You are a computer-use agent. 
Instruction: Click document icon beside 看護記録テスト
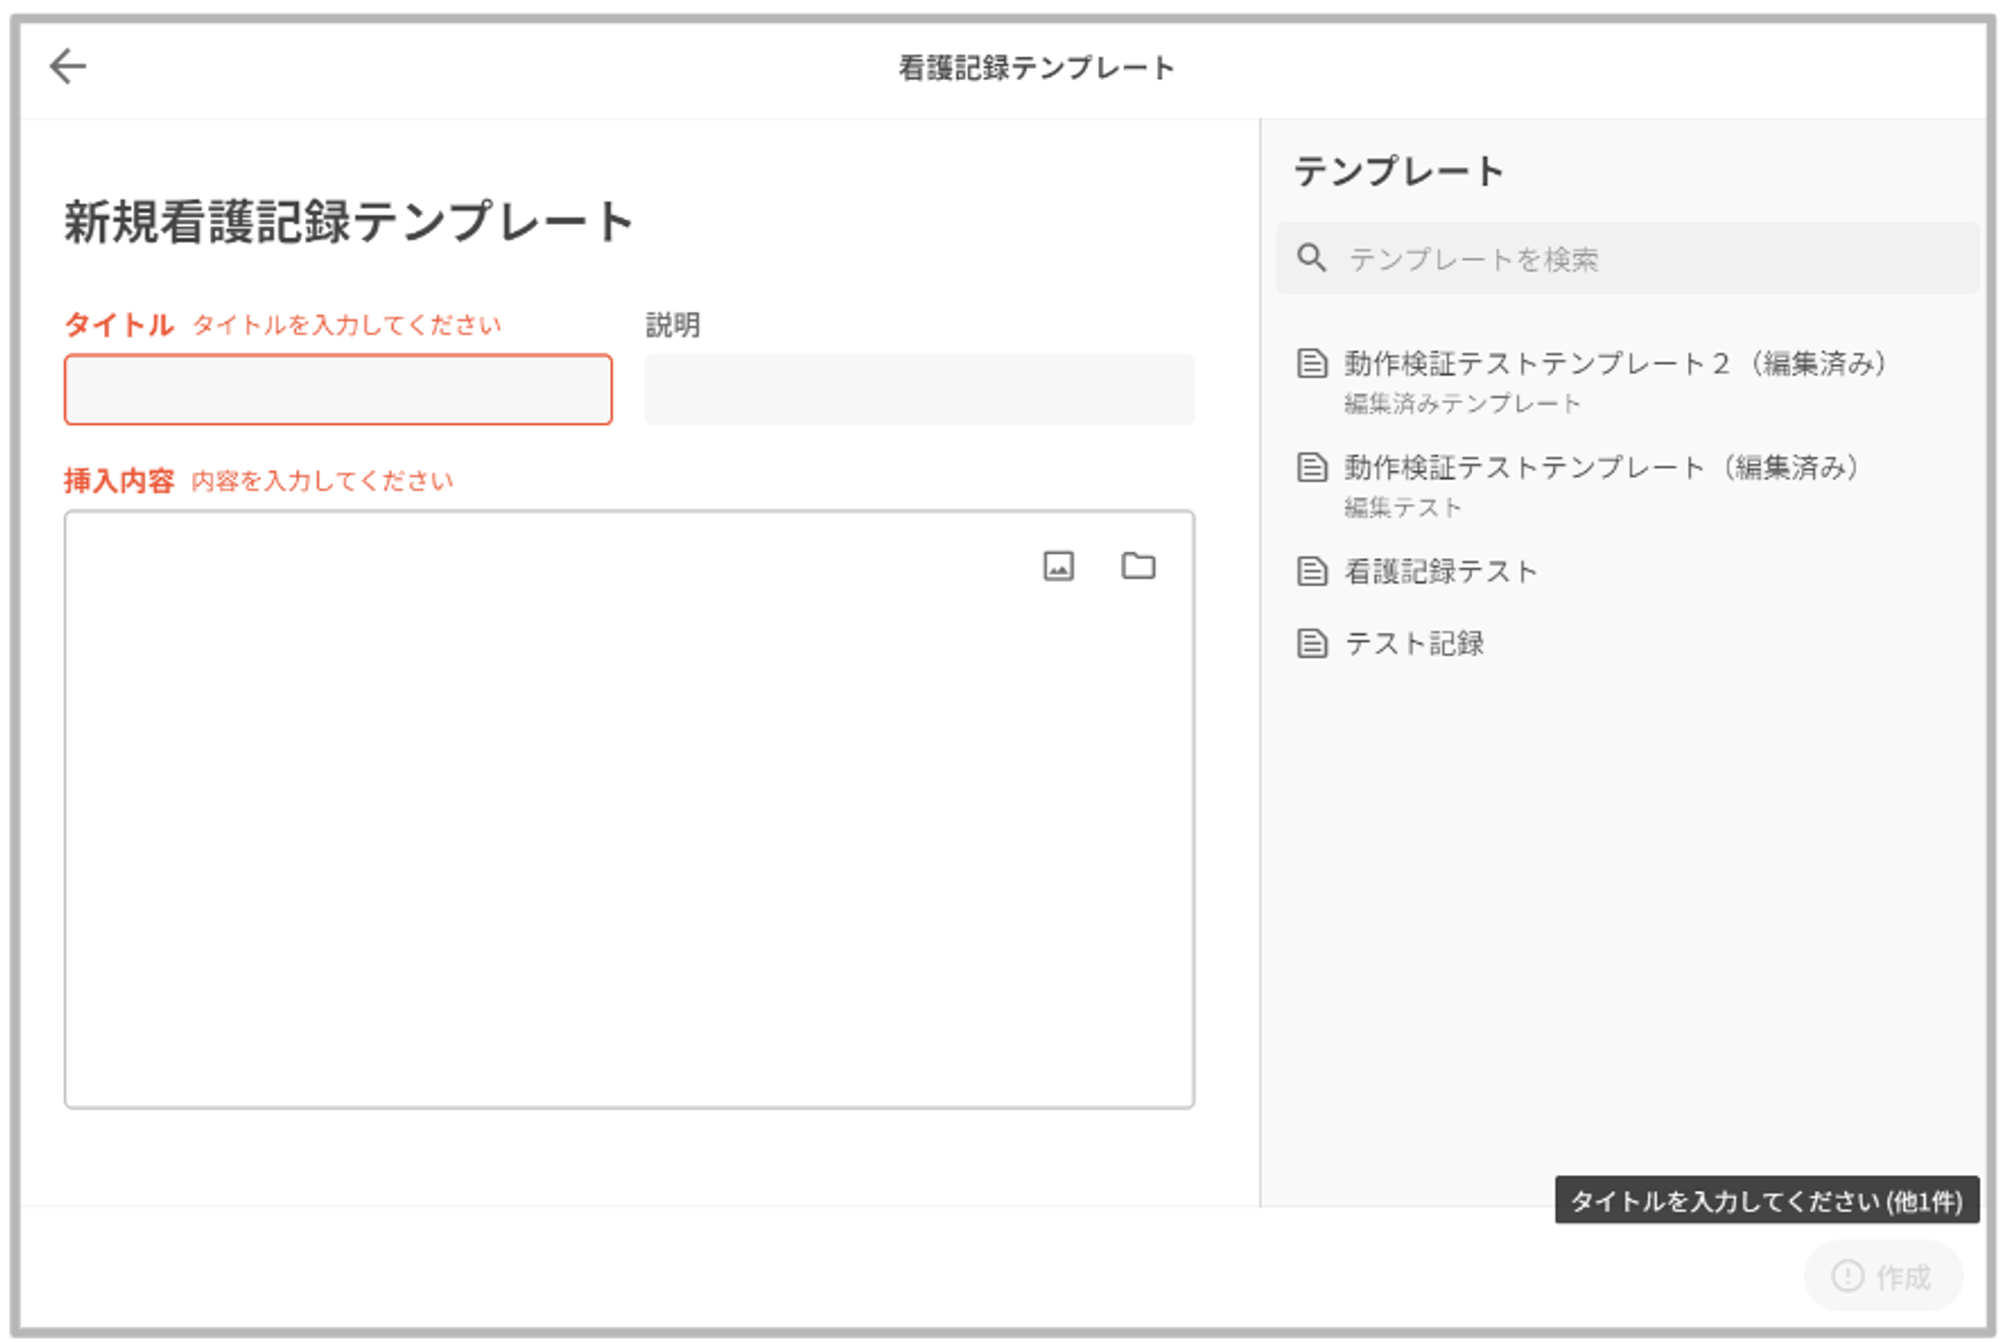(1312, 571)
